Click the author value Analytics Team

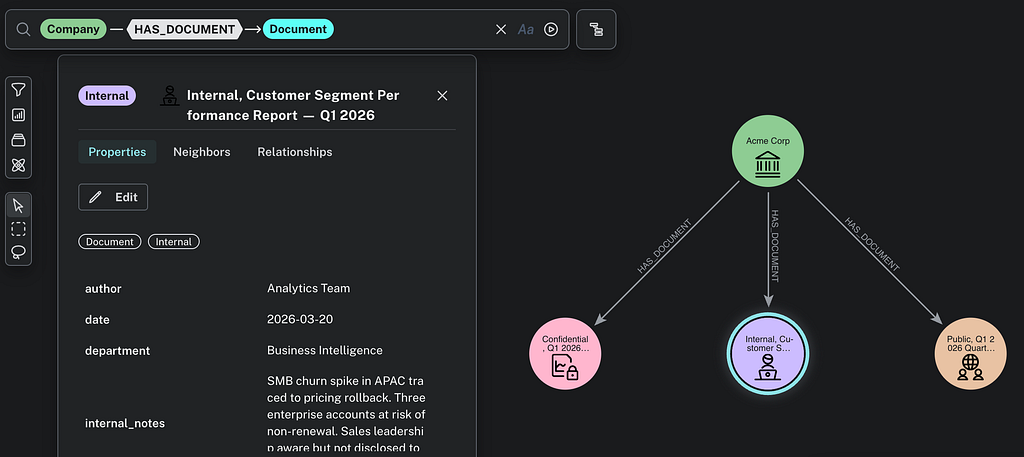point(308,288)
